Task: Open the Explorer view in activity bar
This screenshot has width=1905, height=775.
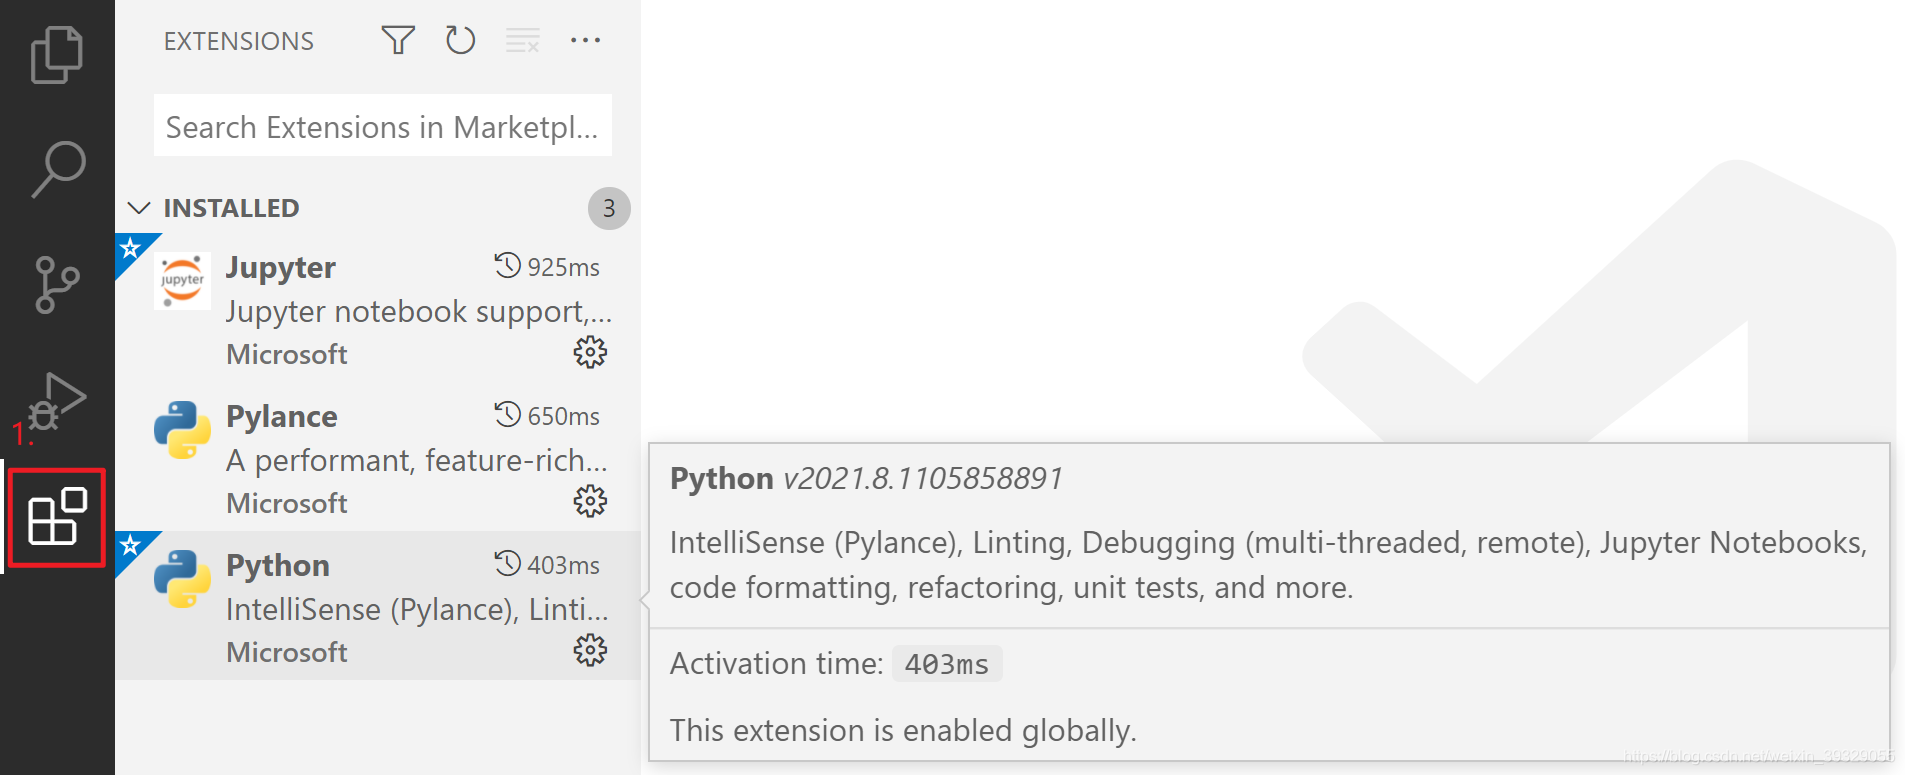Action: [x=57, y=55]
